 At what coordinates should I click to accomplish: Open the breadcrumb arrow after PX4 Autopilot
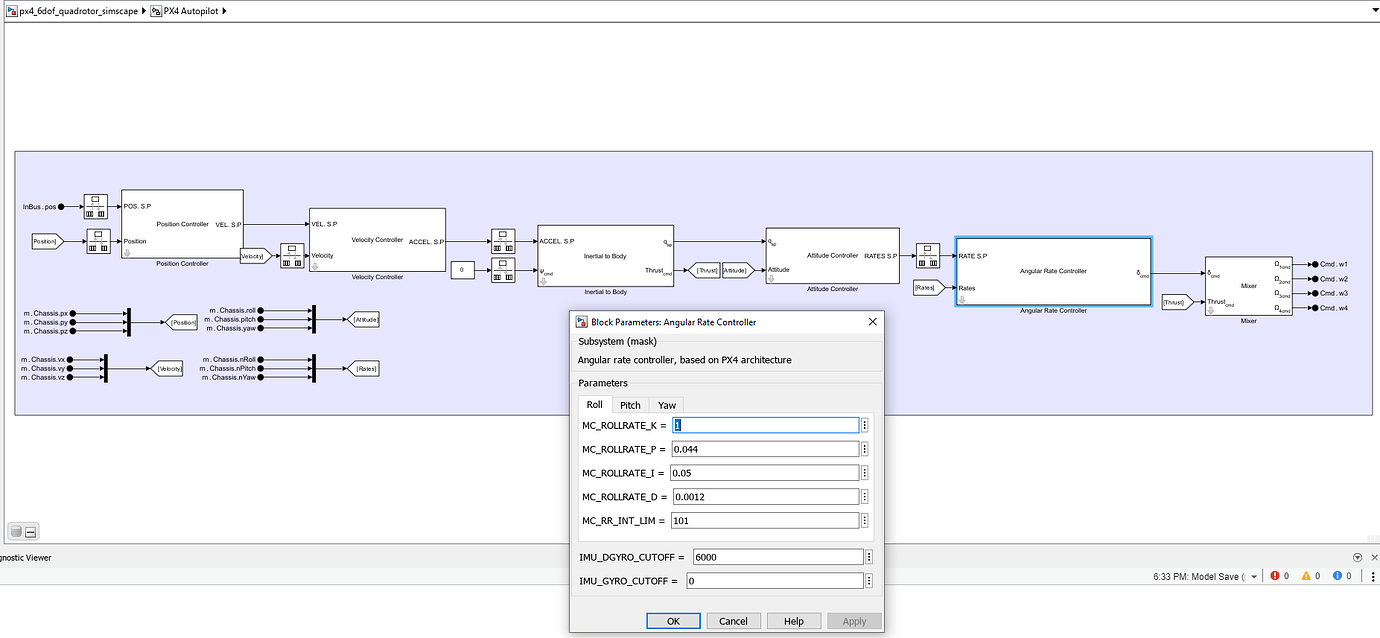pos(224,10)
